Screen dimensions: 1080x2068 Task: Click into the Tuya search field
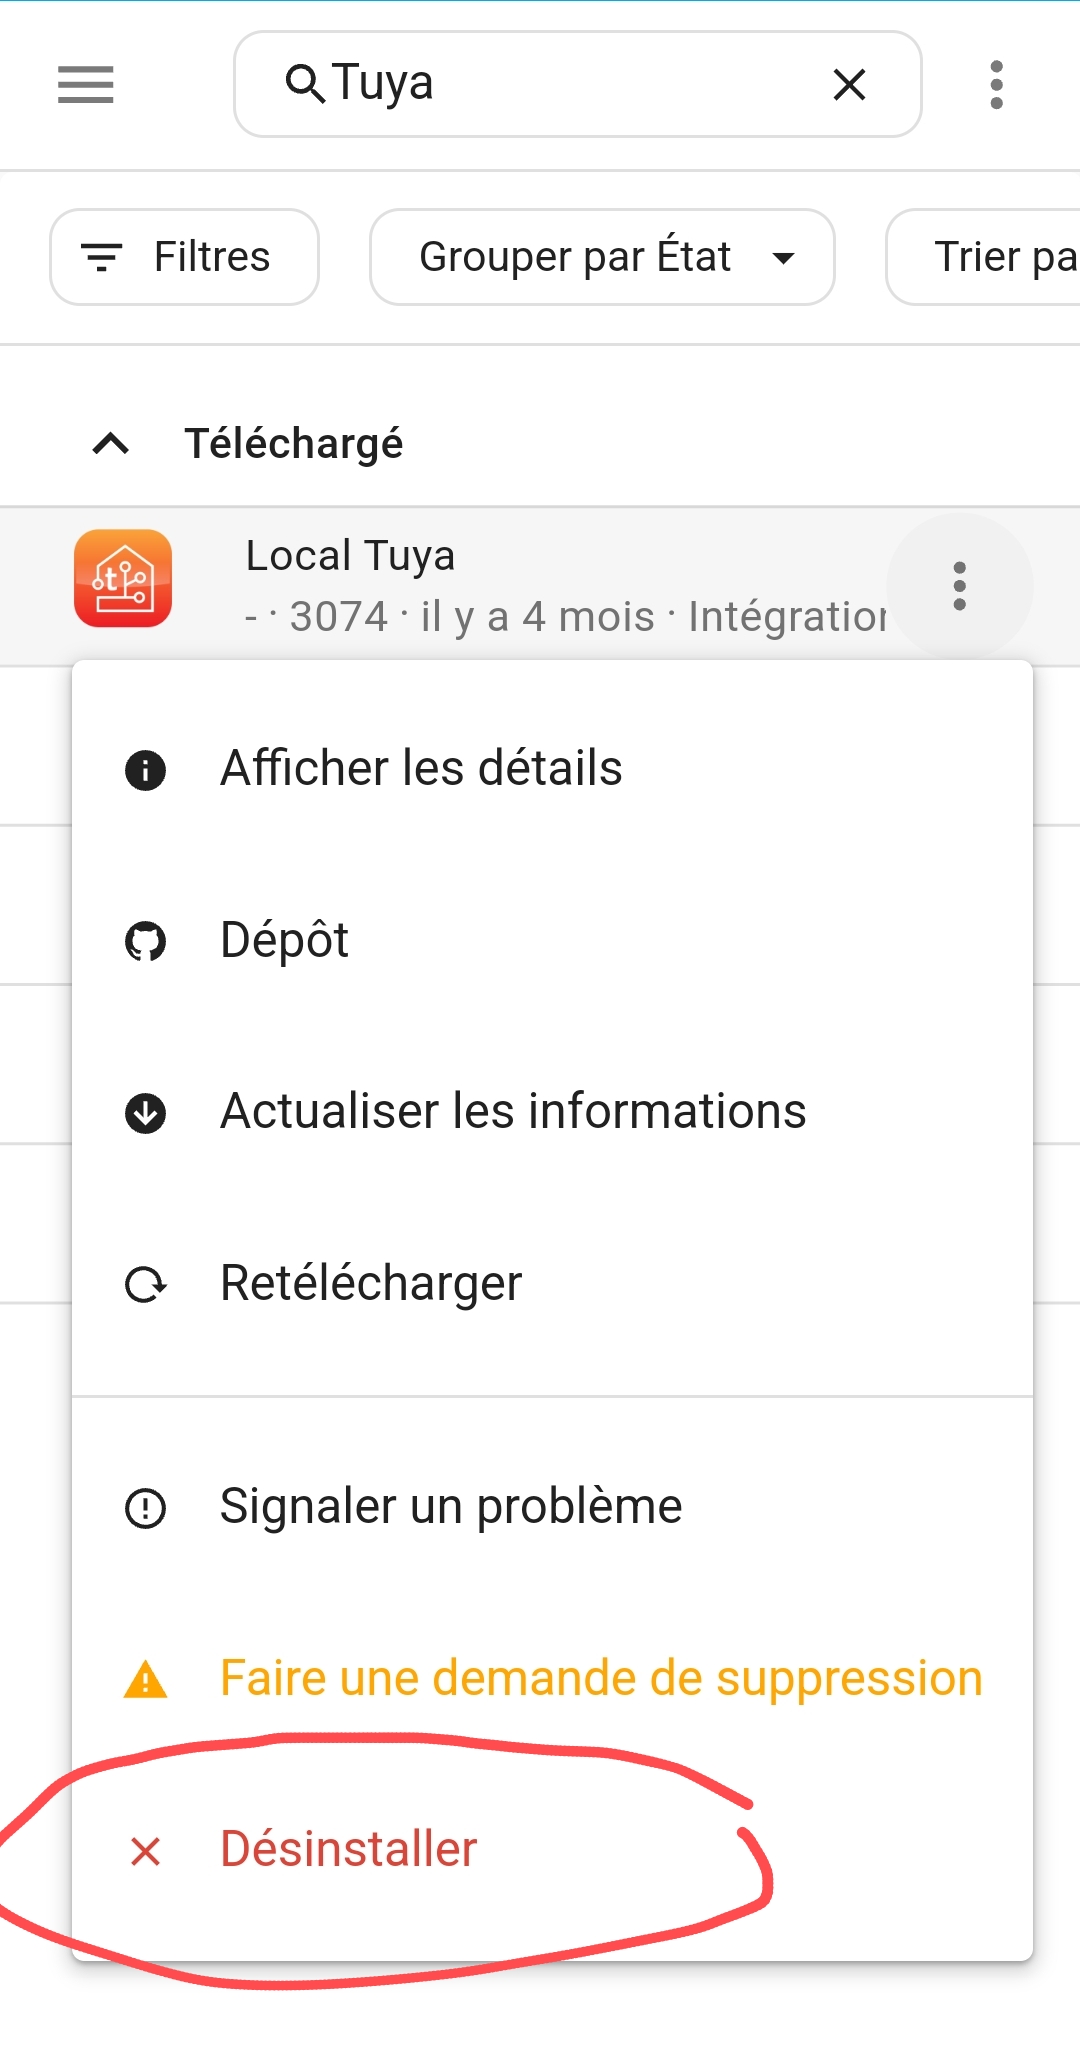point(570,84)
